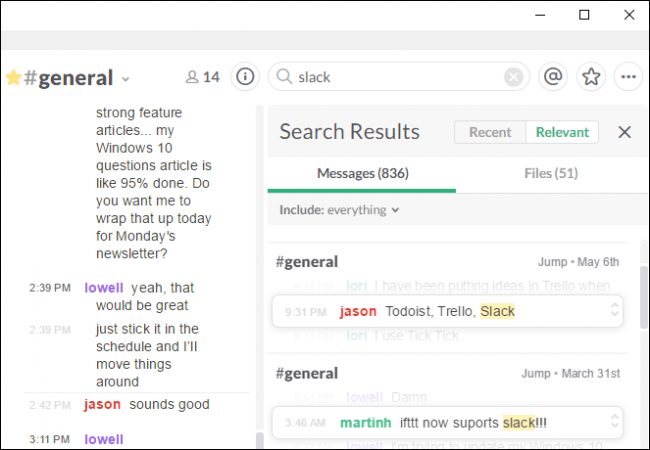Maximize the Slack window
Image resolution: width=650 pixels, height=450 pixels.
click(584, 15)
